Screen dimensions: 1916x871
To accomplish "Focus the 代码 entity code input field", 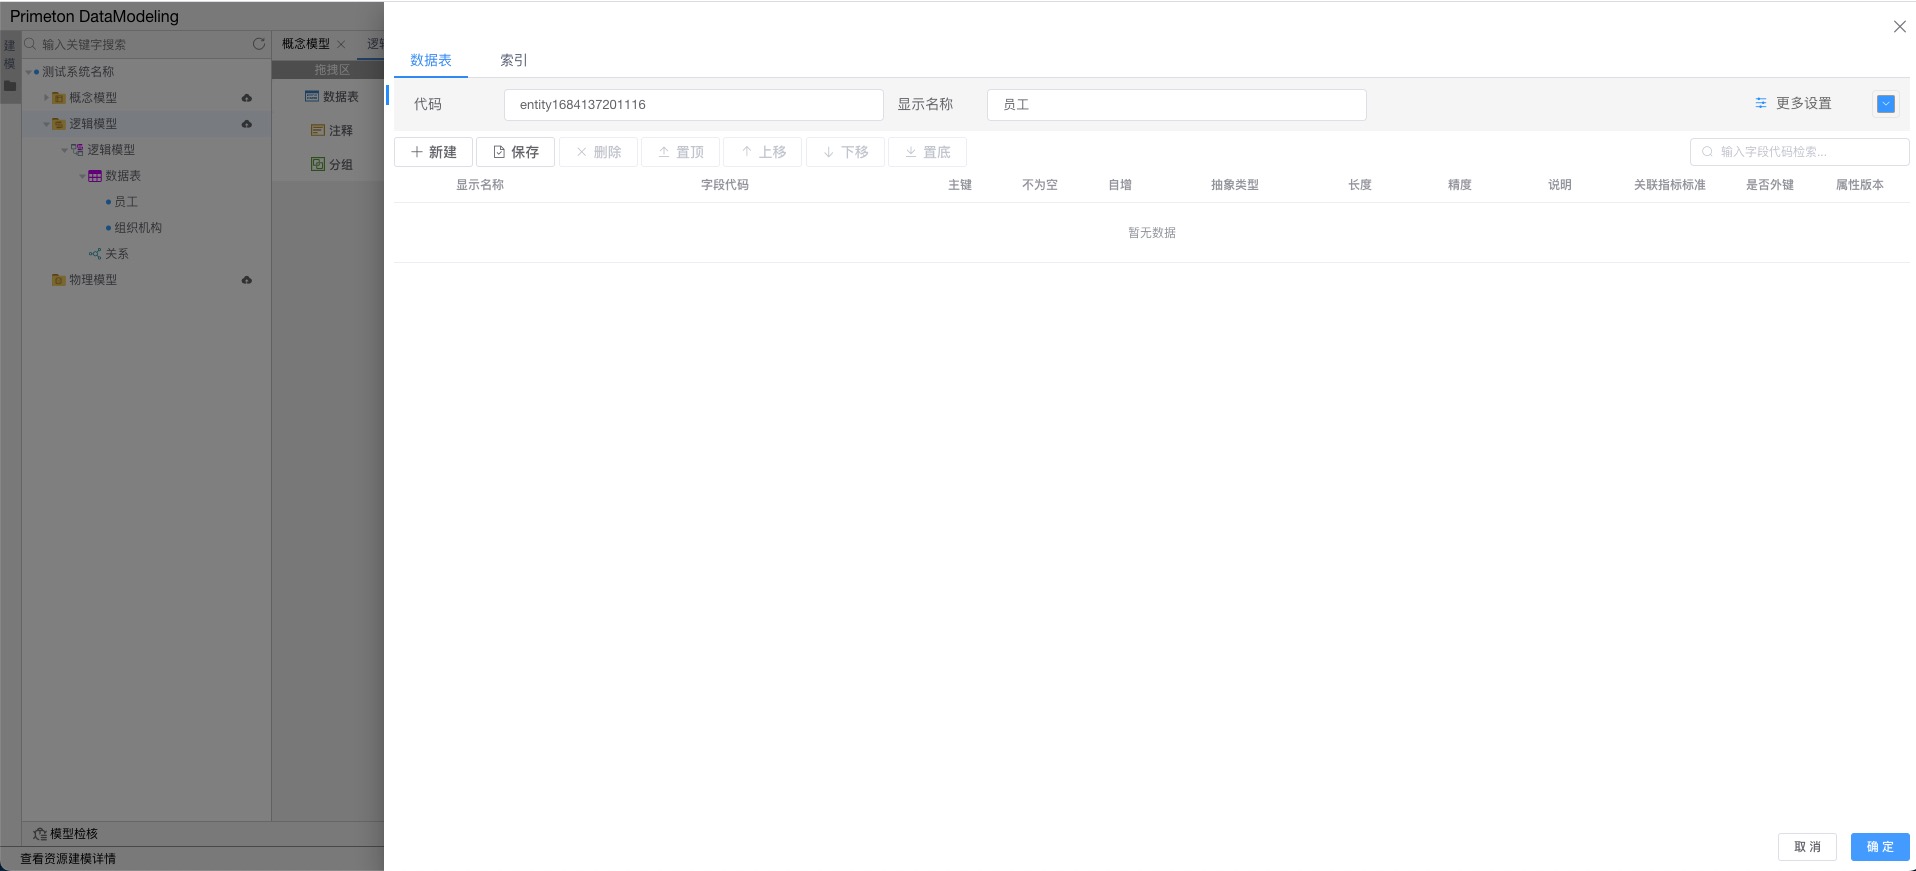I will [694, 105].
